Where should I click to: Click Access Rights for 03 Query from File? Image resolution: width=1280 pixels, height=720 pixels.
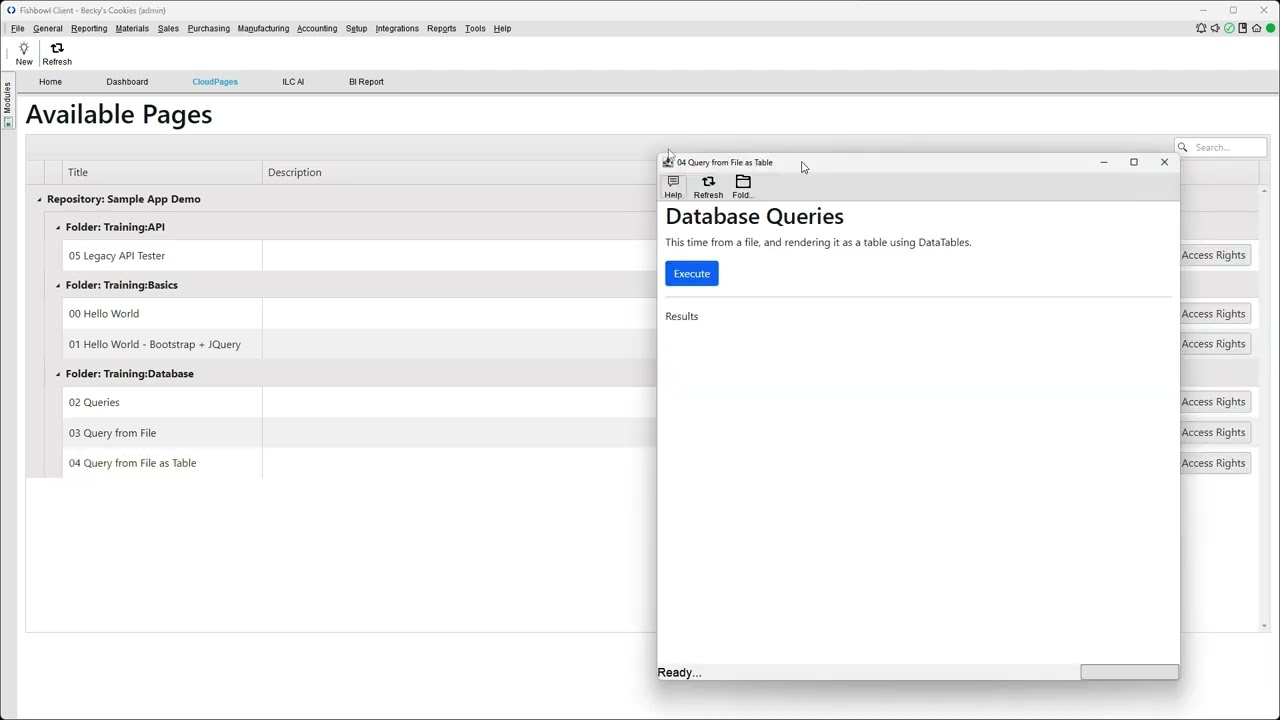coord(1213,433)
